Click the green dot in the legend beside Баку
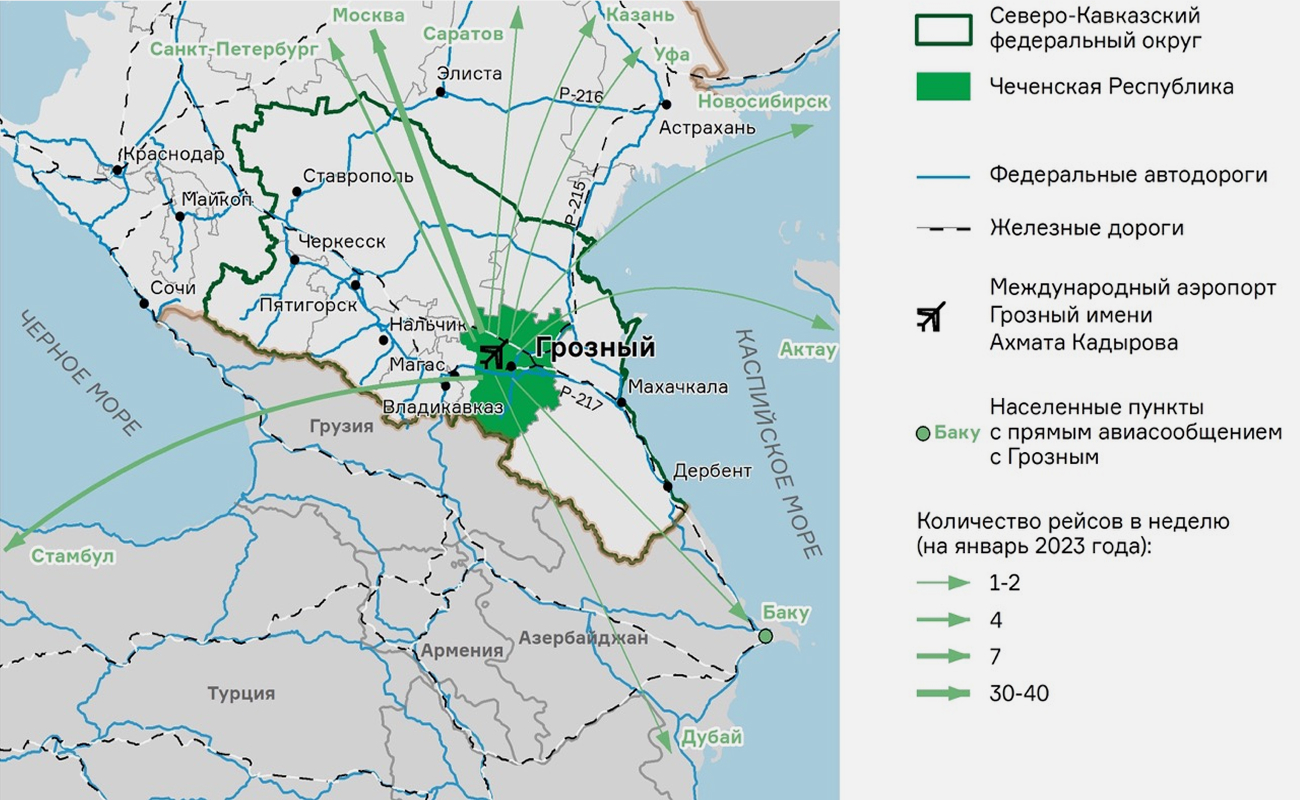Viewport: 1300px width, 800px height. click(923, 434)
